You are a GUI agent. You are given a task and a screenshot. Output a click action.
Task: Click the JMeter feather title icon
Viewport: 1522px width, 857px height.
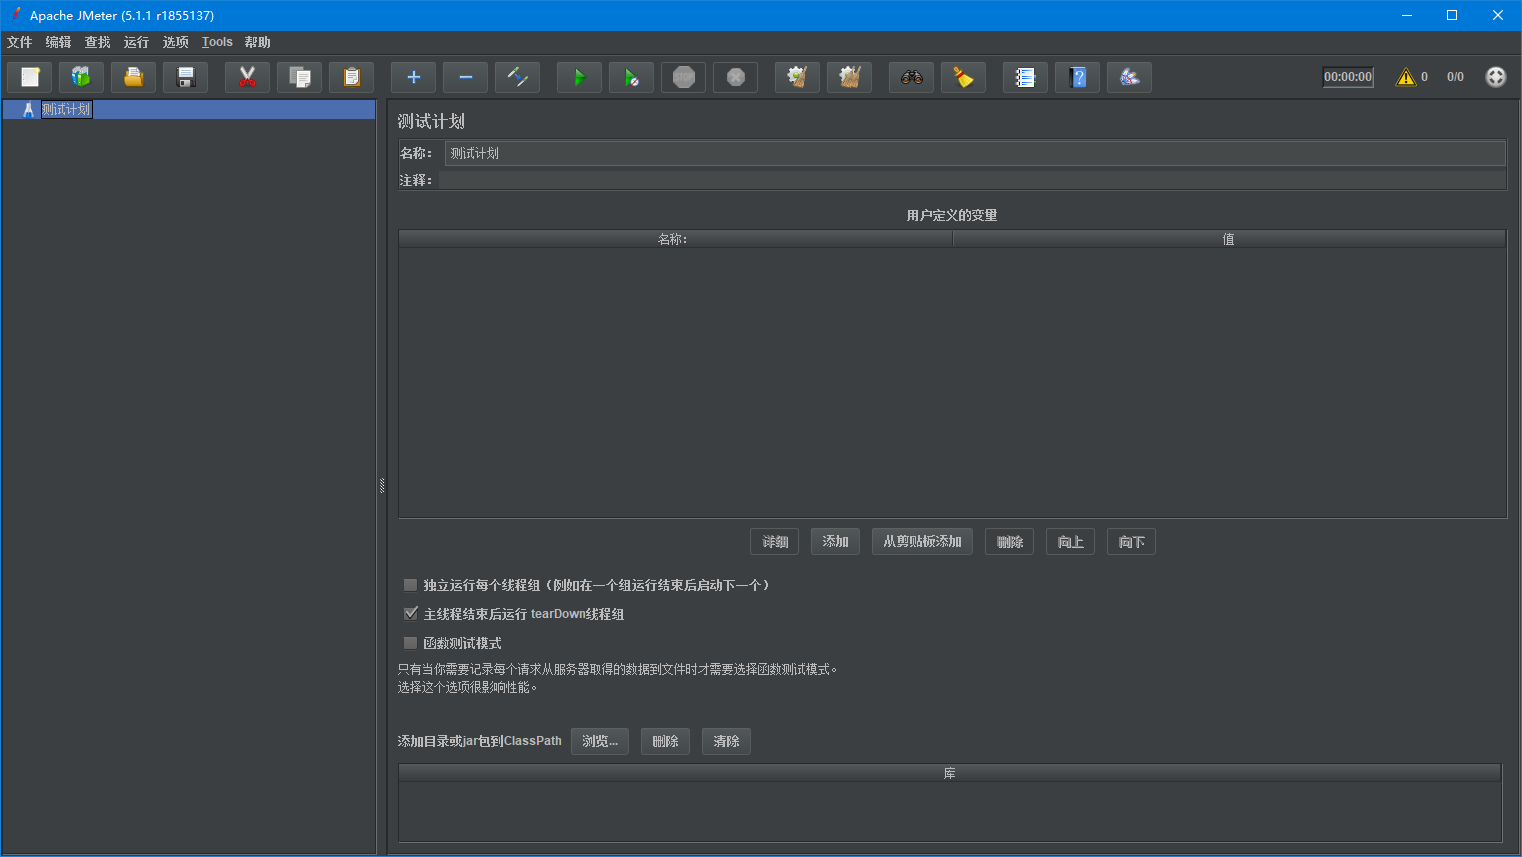click(x=15, y=14)
